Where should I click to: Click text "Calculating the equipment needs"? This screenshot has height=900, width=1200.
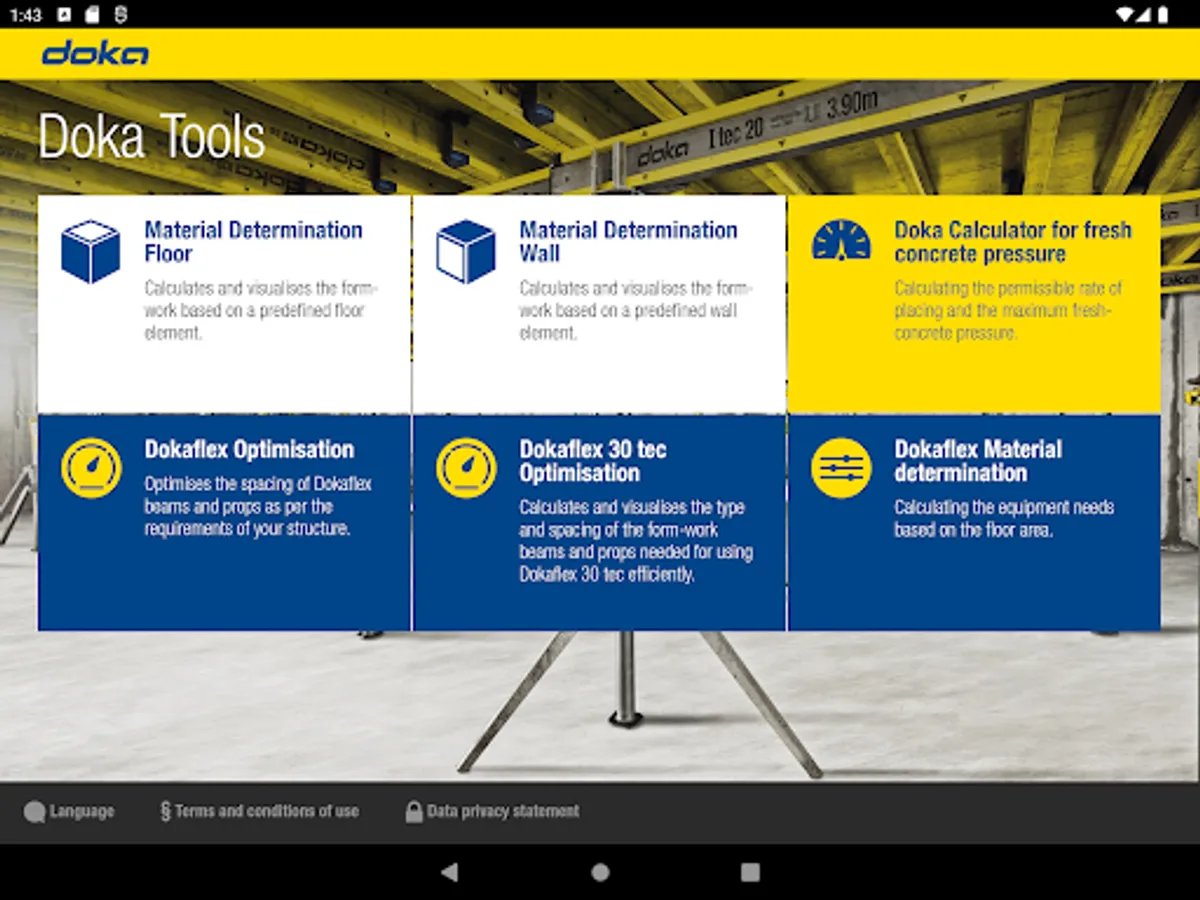point(1004,507)
